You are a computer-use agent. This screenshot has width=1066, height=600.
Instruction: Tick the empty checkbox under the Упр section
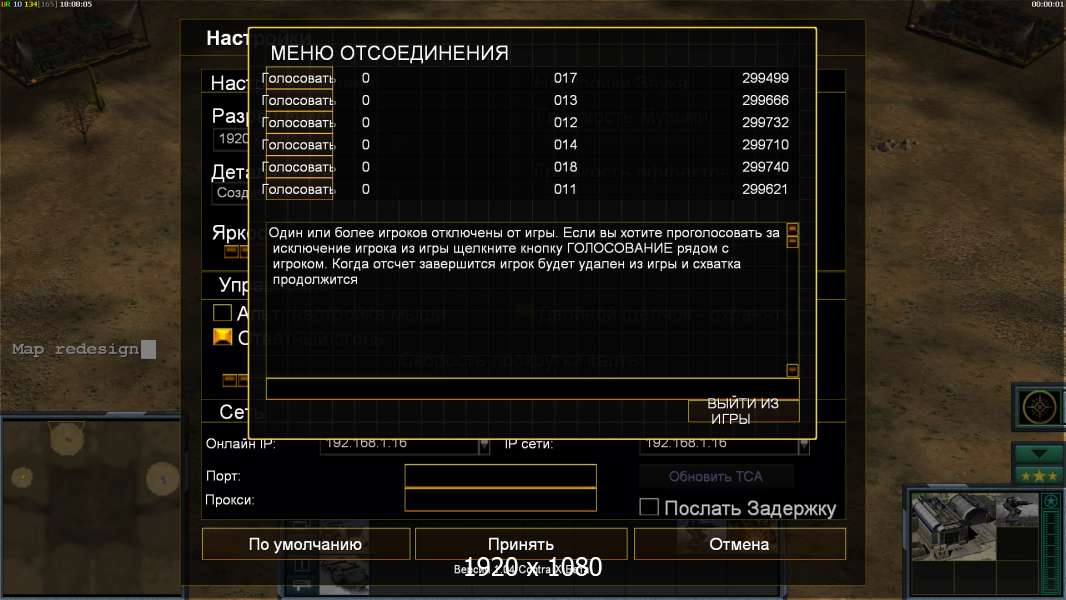222,313
